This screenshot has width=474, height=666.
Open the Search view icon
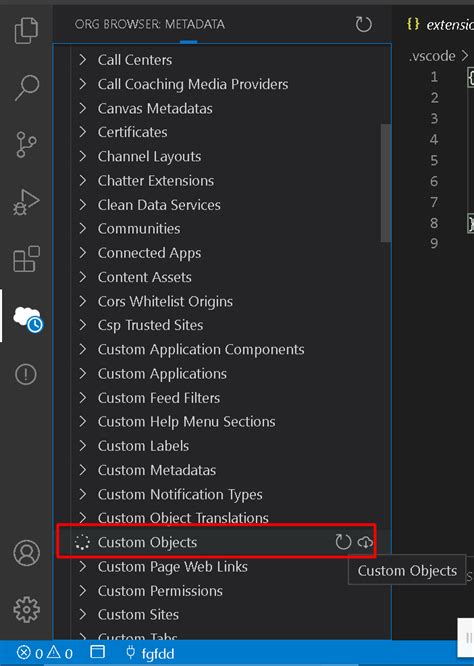[26, 87]
